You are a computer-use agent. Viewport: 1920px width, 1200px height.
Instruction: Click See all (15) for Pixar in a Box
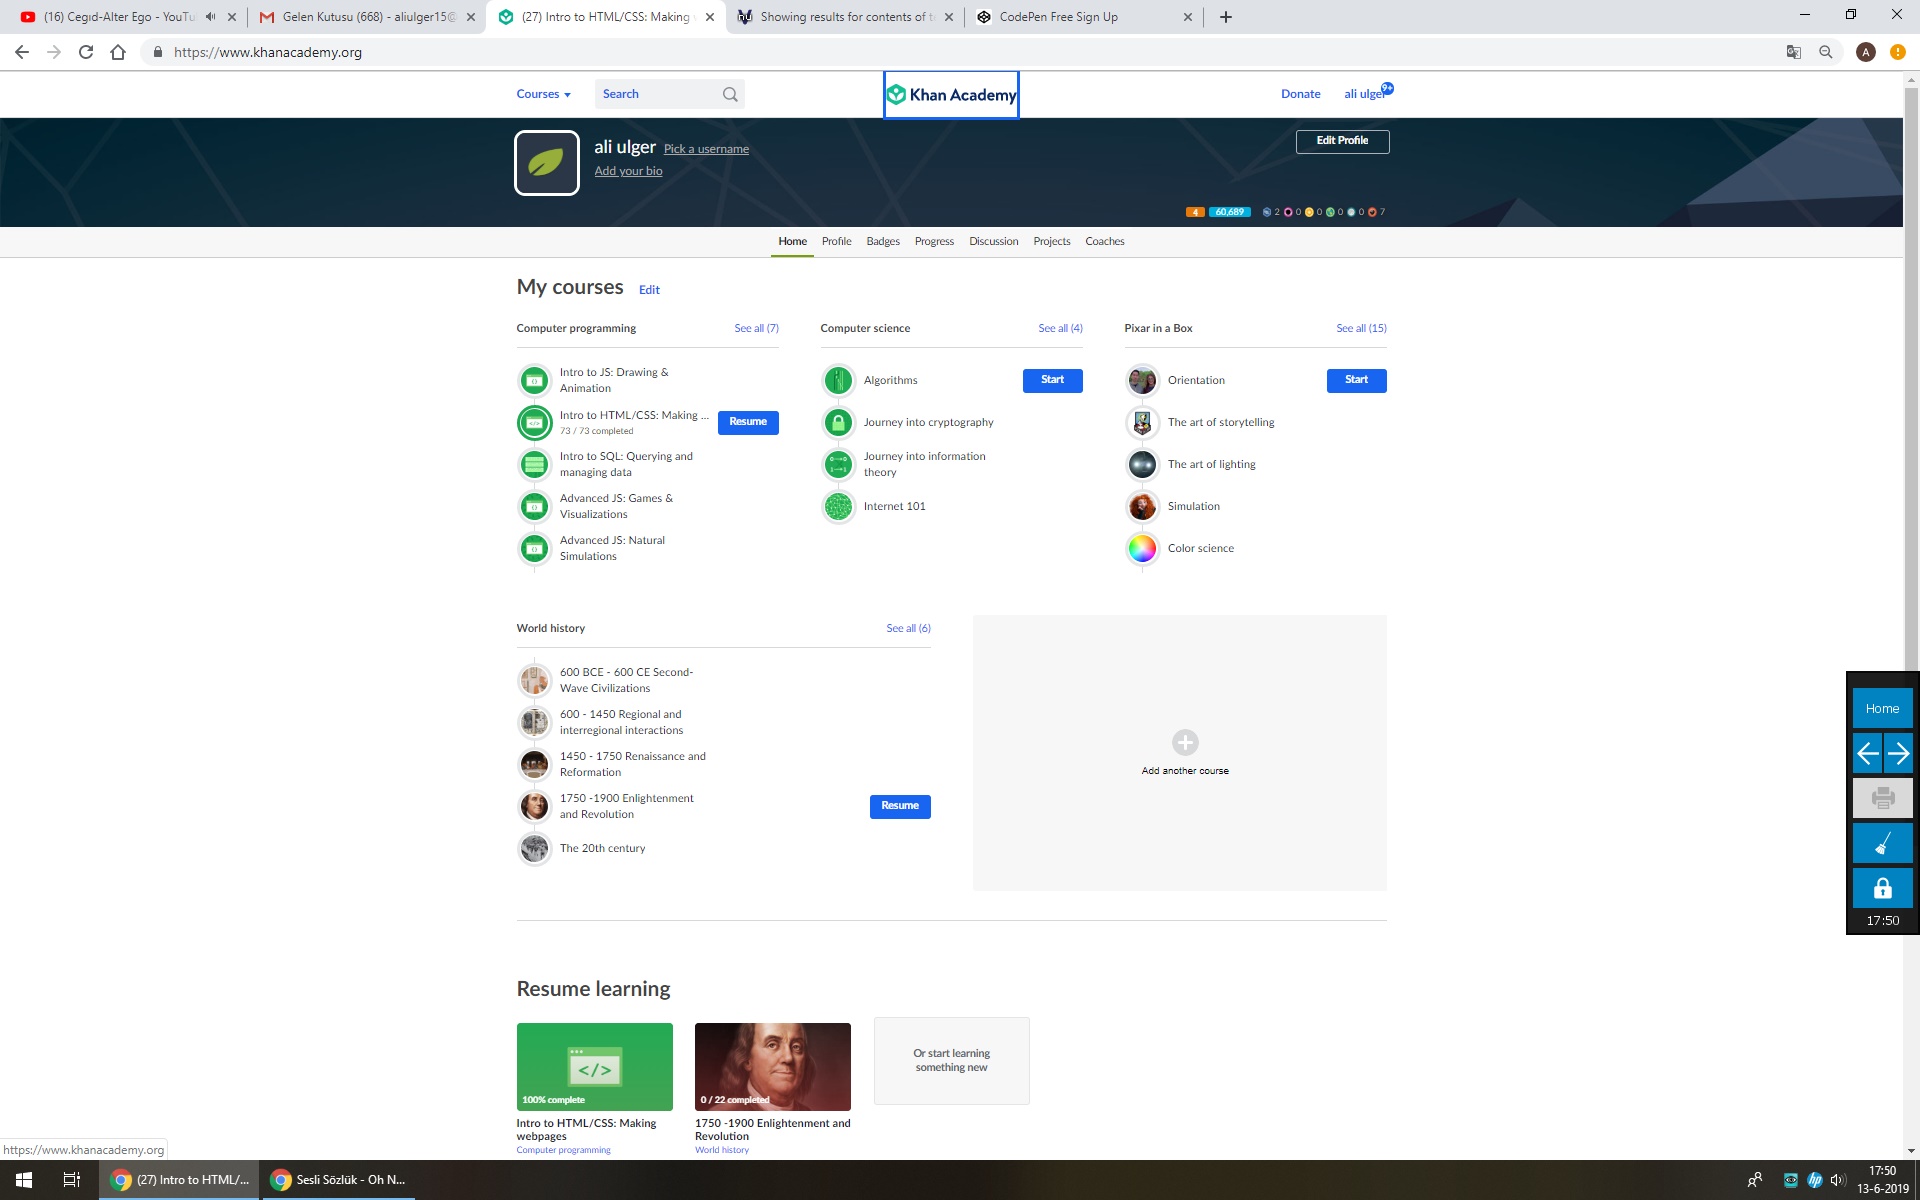(1361, 328)
